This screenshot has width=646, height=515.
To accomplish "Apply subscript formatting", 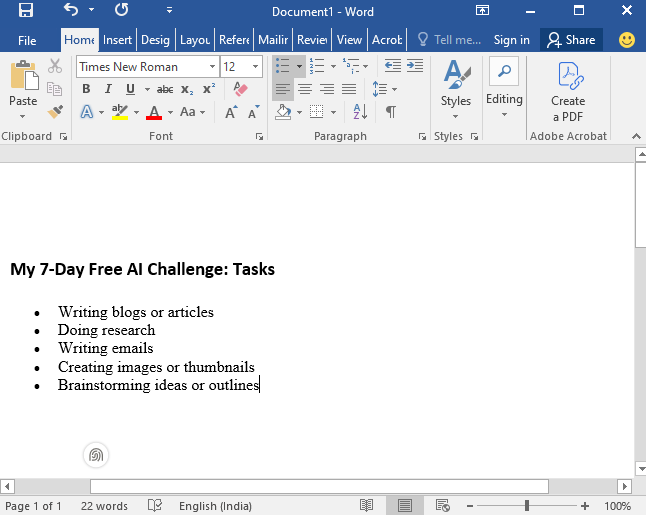I will pyautogui.click(x=187, y=89).
